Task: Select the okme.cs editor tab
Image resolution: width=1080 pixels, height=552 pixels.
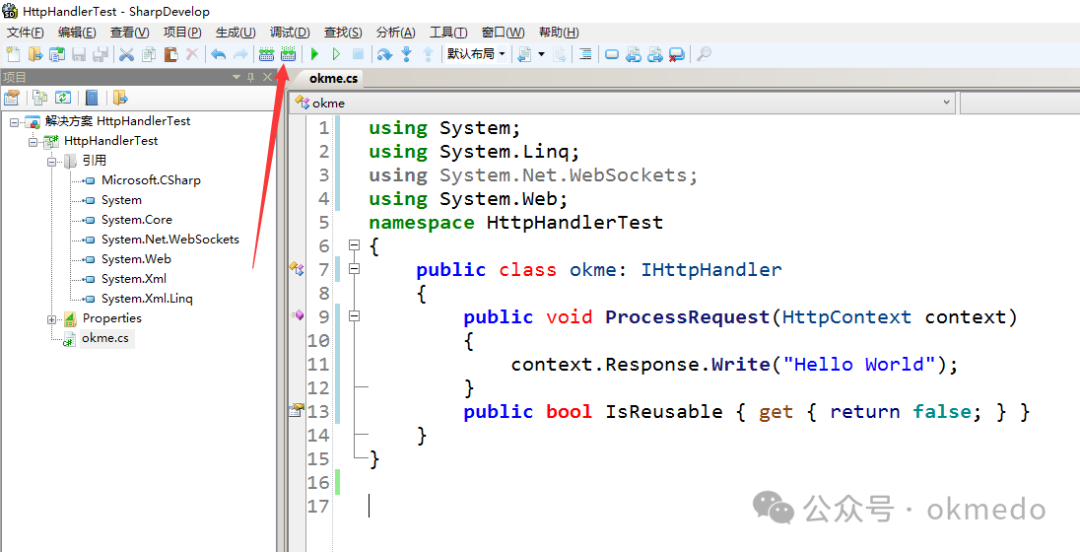Action: [333, 79]
